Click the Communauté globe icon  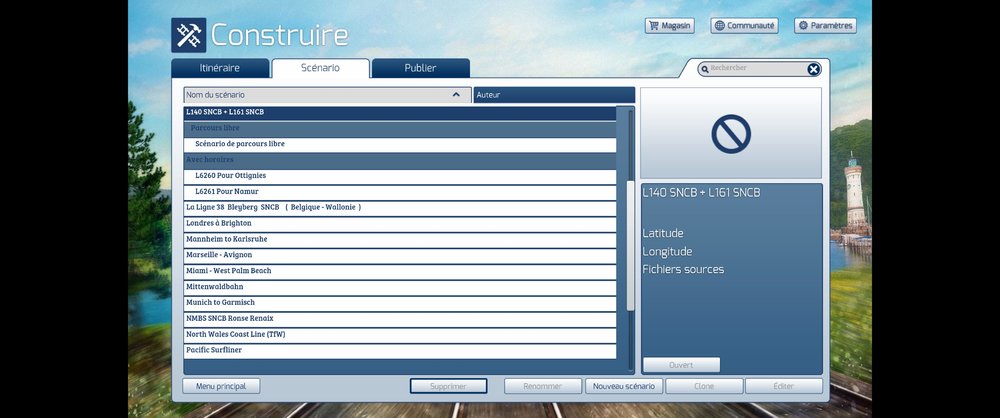click(719, 26)
